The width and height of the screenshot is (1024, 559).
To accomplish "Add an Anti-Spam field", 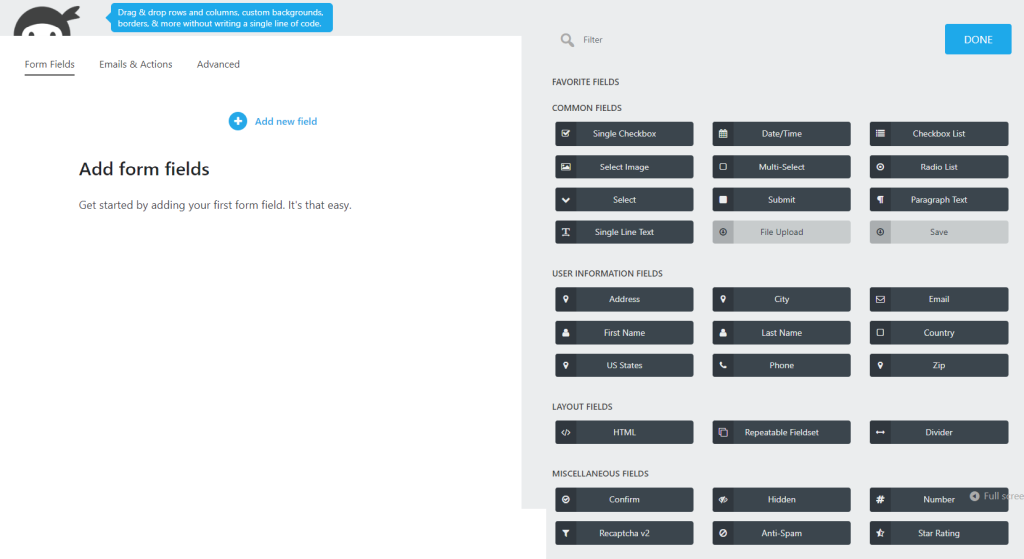I will [x=782, y=533].
